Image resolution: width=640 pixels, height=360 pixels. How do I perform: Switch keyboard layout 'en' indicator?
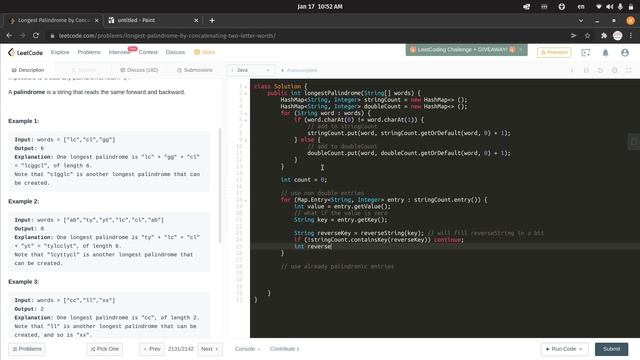581,7
